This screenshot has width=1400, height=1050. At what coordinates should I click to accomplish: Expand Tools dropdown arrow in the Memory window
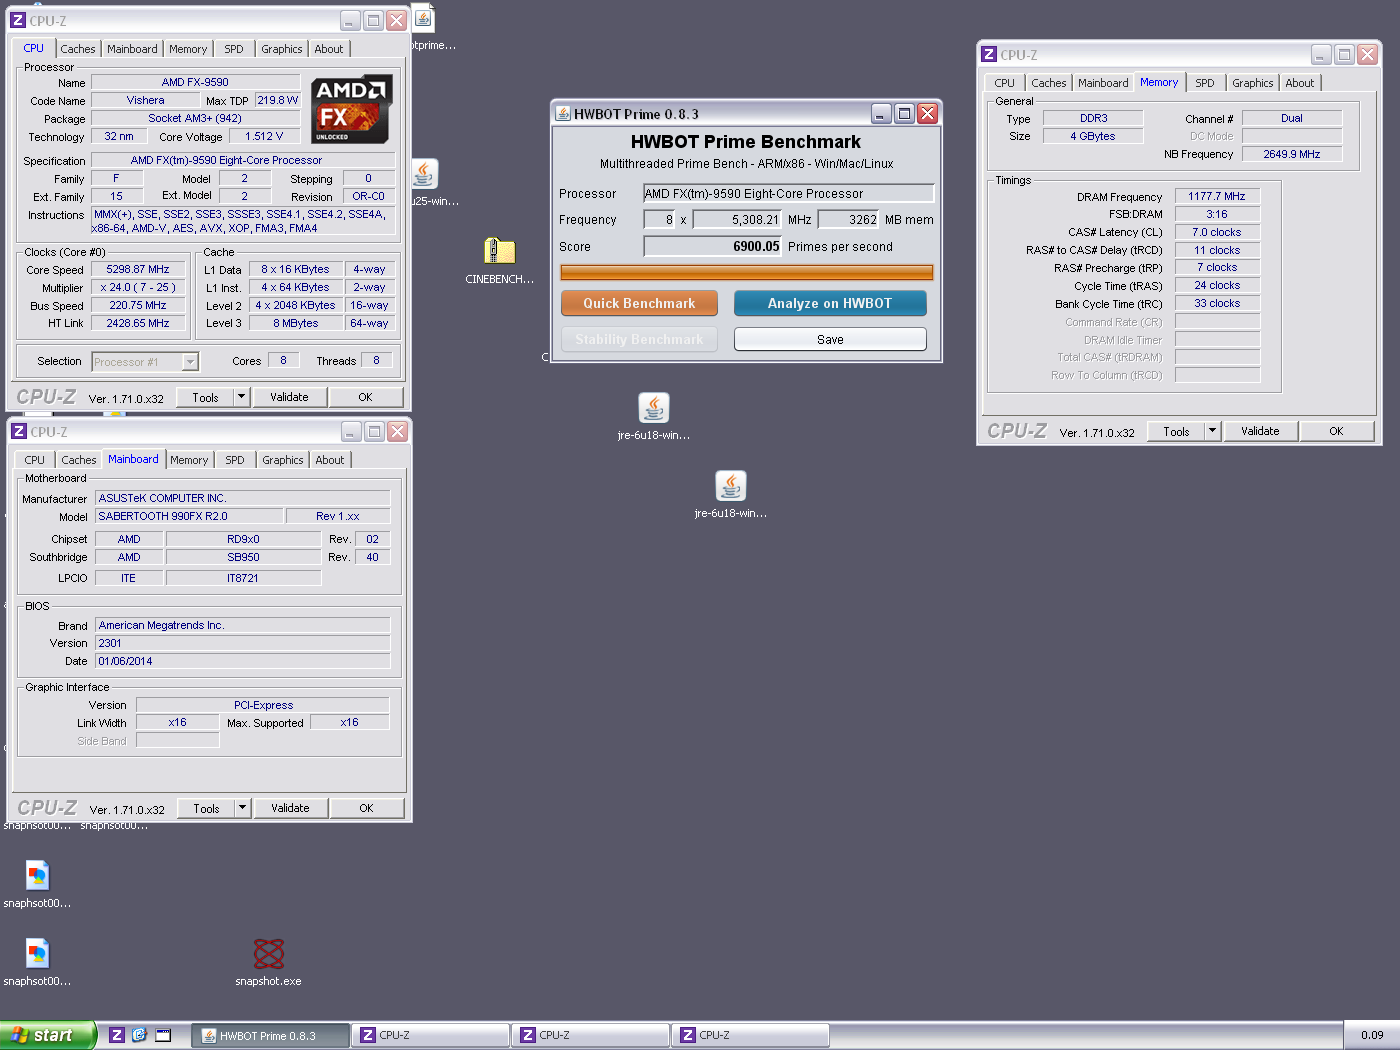click(1212, 431)
